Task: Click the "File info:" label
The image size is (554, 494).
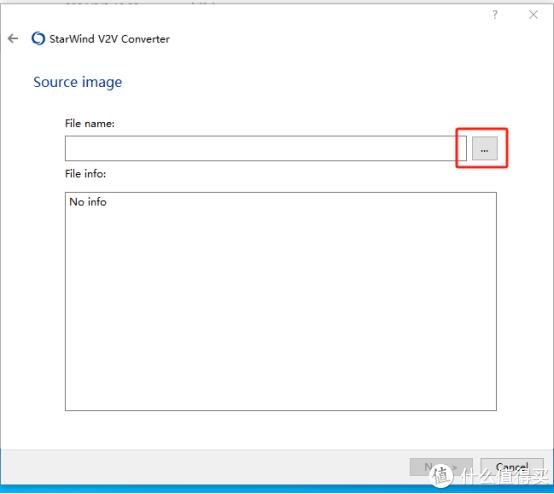Action: [x=86, y=174]
